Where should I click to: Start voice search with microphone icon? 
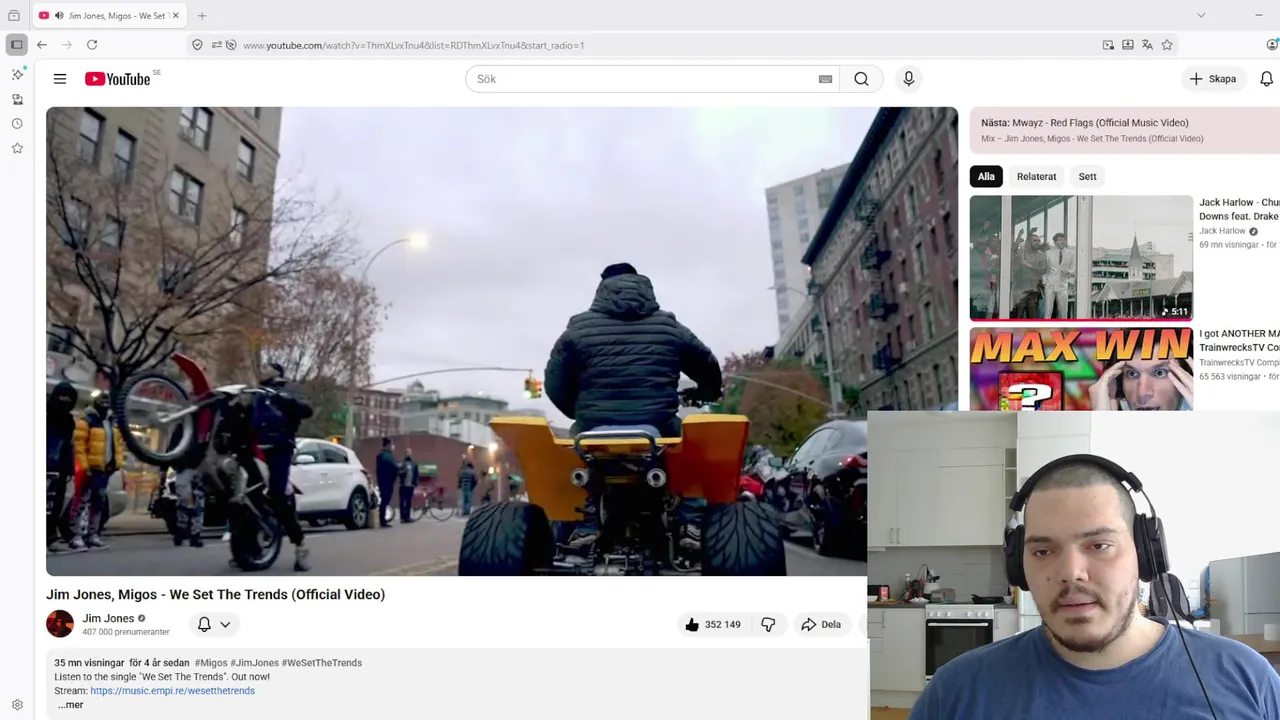[x=908, y=79]
